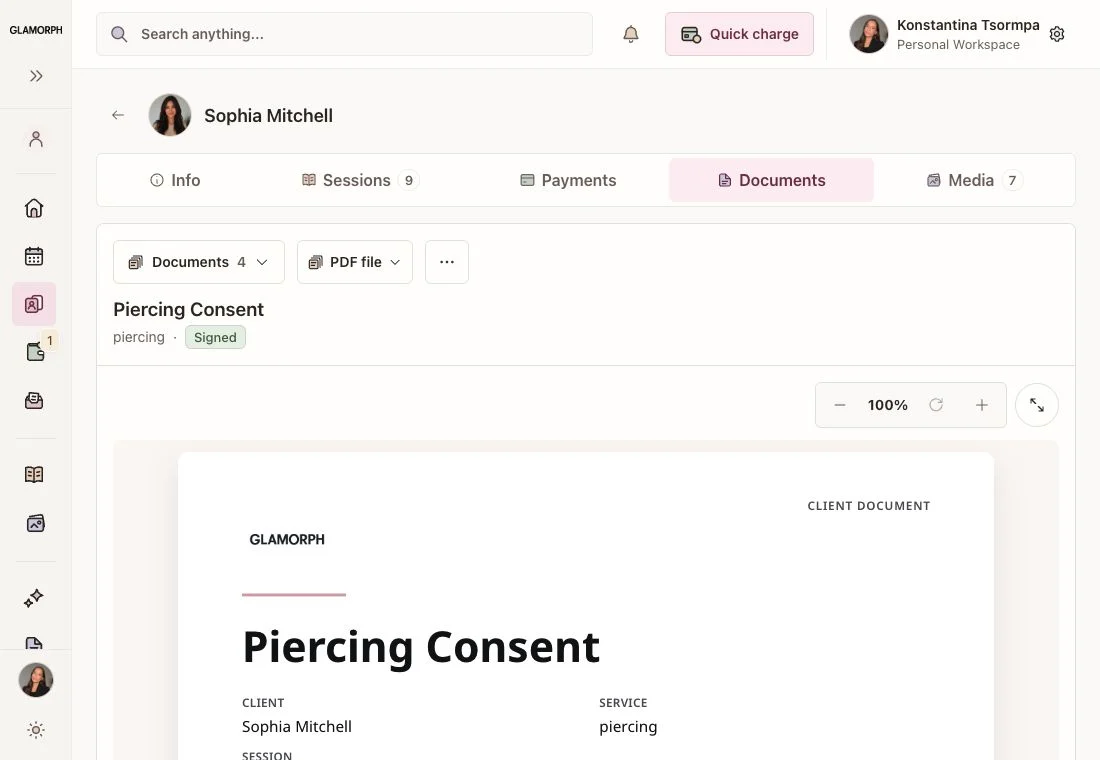This screenshot has height=760, width=1100.
Task: Expand document to fullscreen
Action: click(1037, 405)
